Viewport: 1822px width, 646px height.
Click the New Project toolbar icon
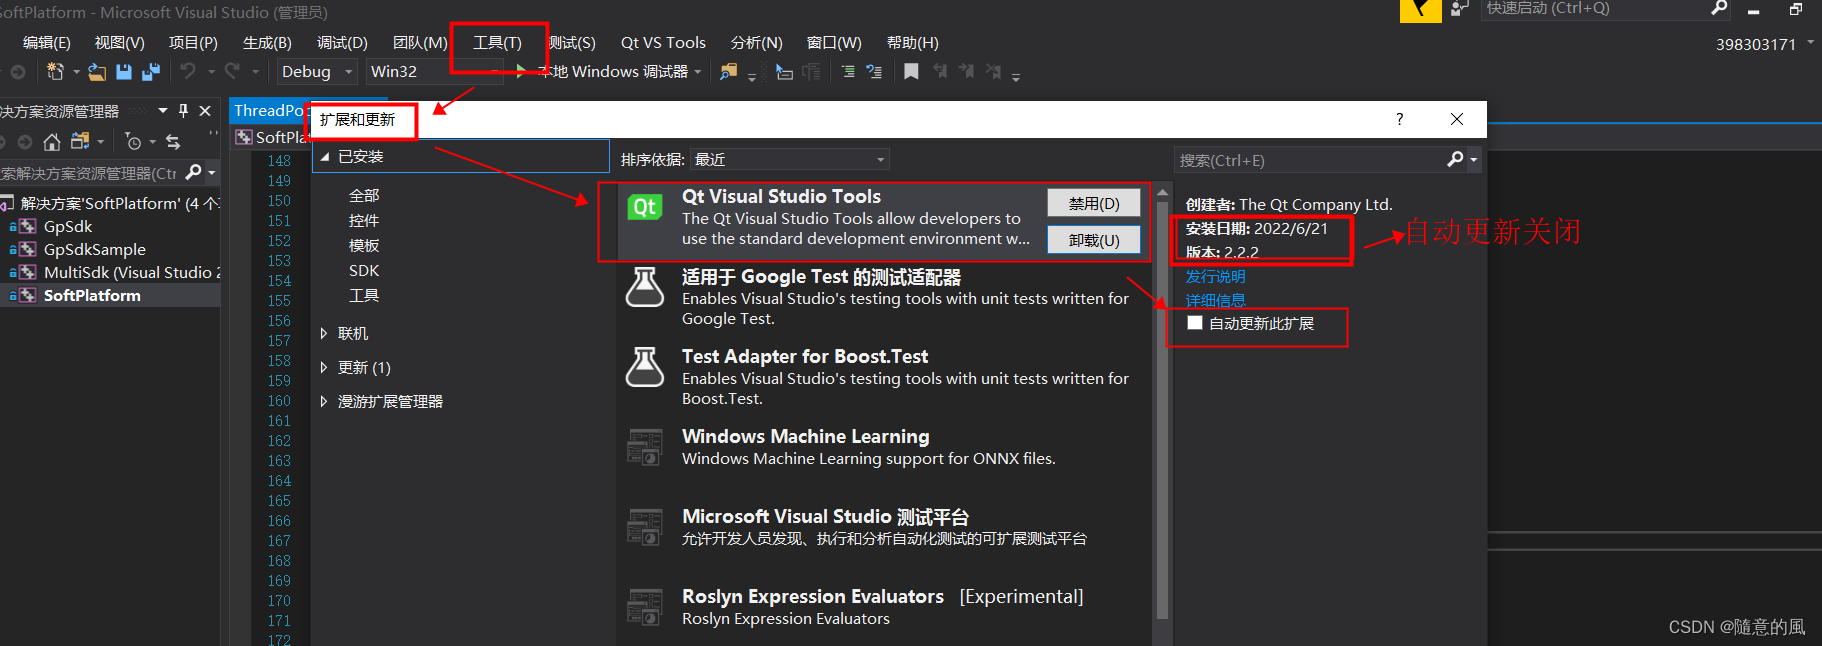(55, 71)
